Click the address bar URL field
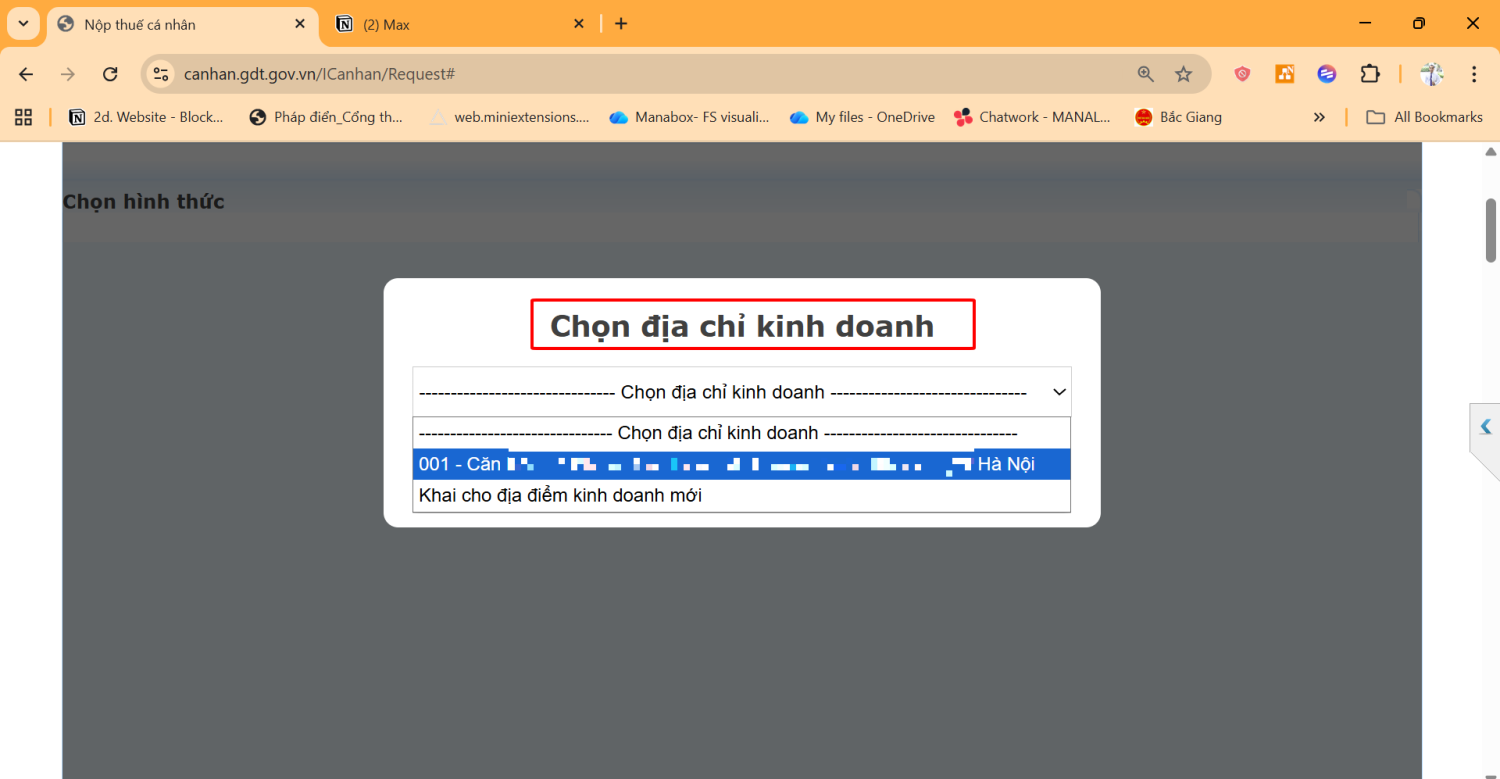The height and width of the screenshot is (779, 1500). [640, 74]
